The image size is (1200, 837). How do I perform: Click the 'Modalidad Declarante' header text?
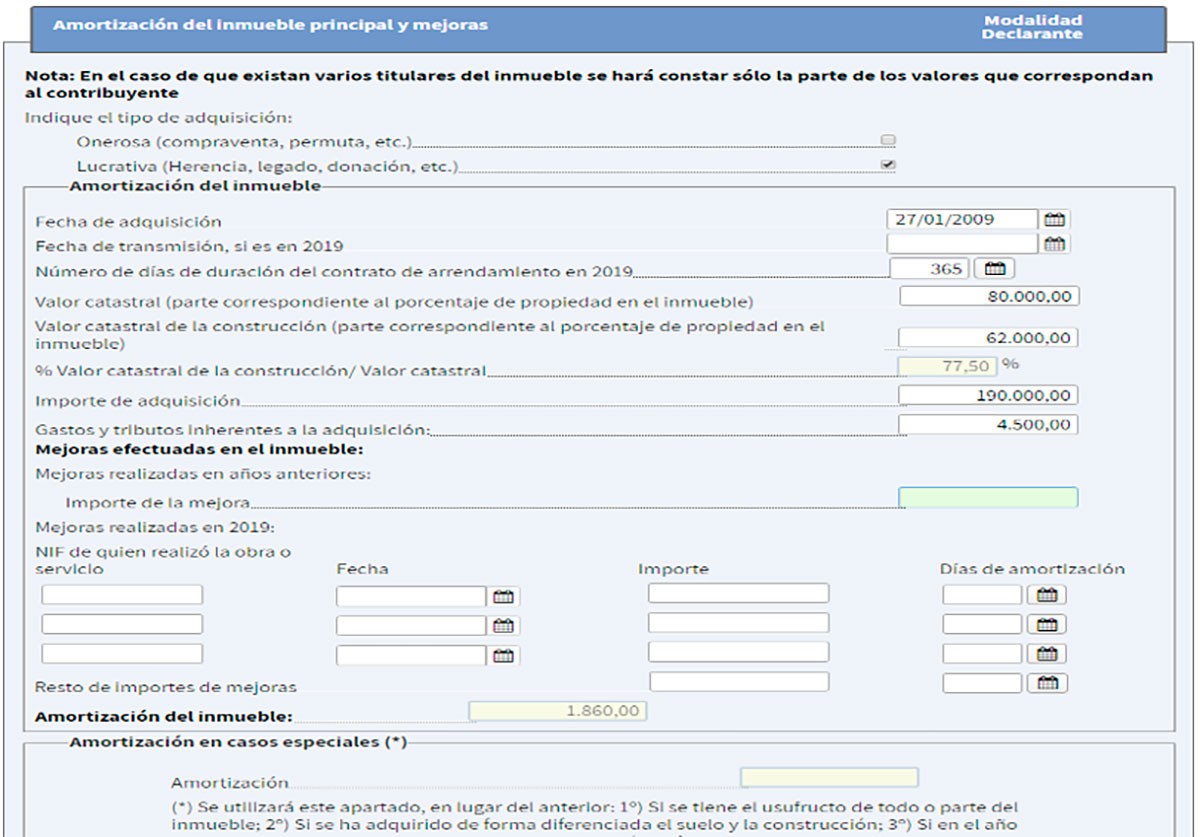[x=1032, y=27]
